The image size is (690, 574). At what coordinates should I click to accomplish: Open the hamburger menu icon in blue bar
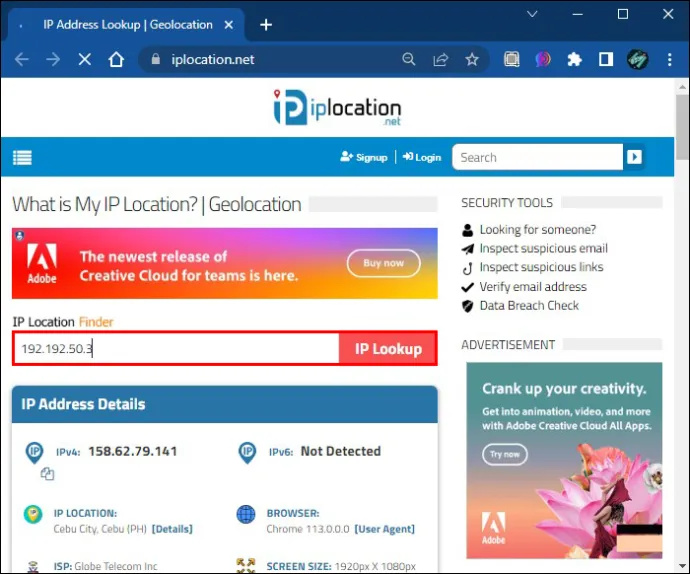coord(22,158)
